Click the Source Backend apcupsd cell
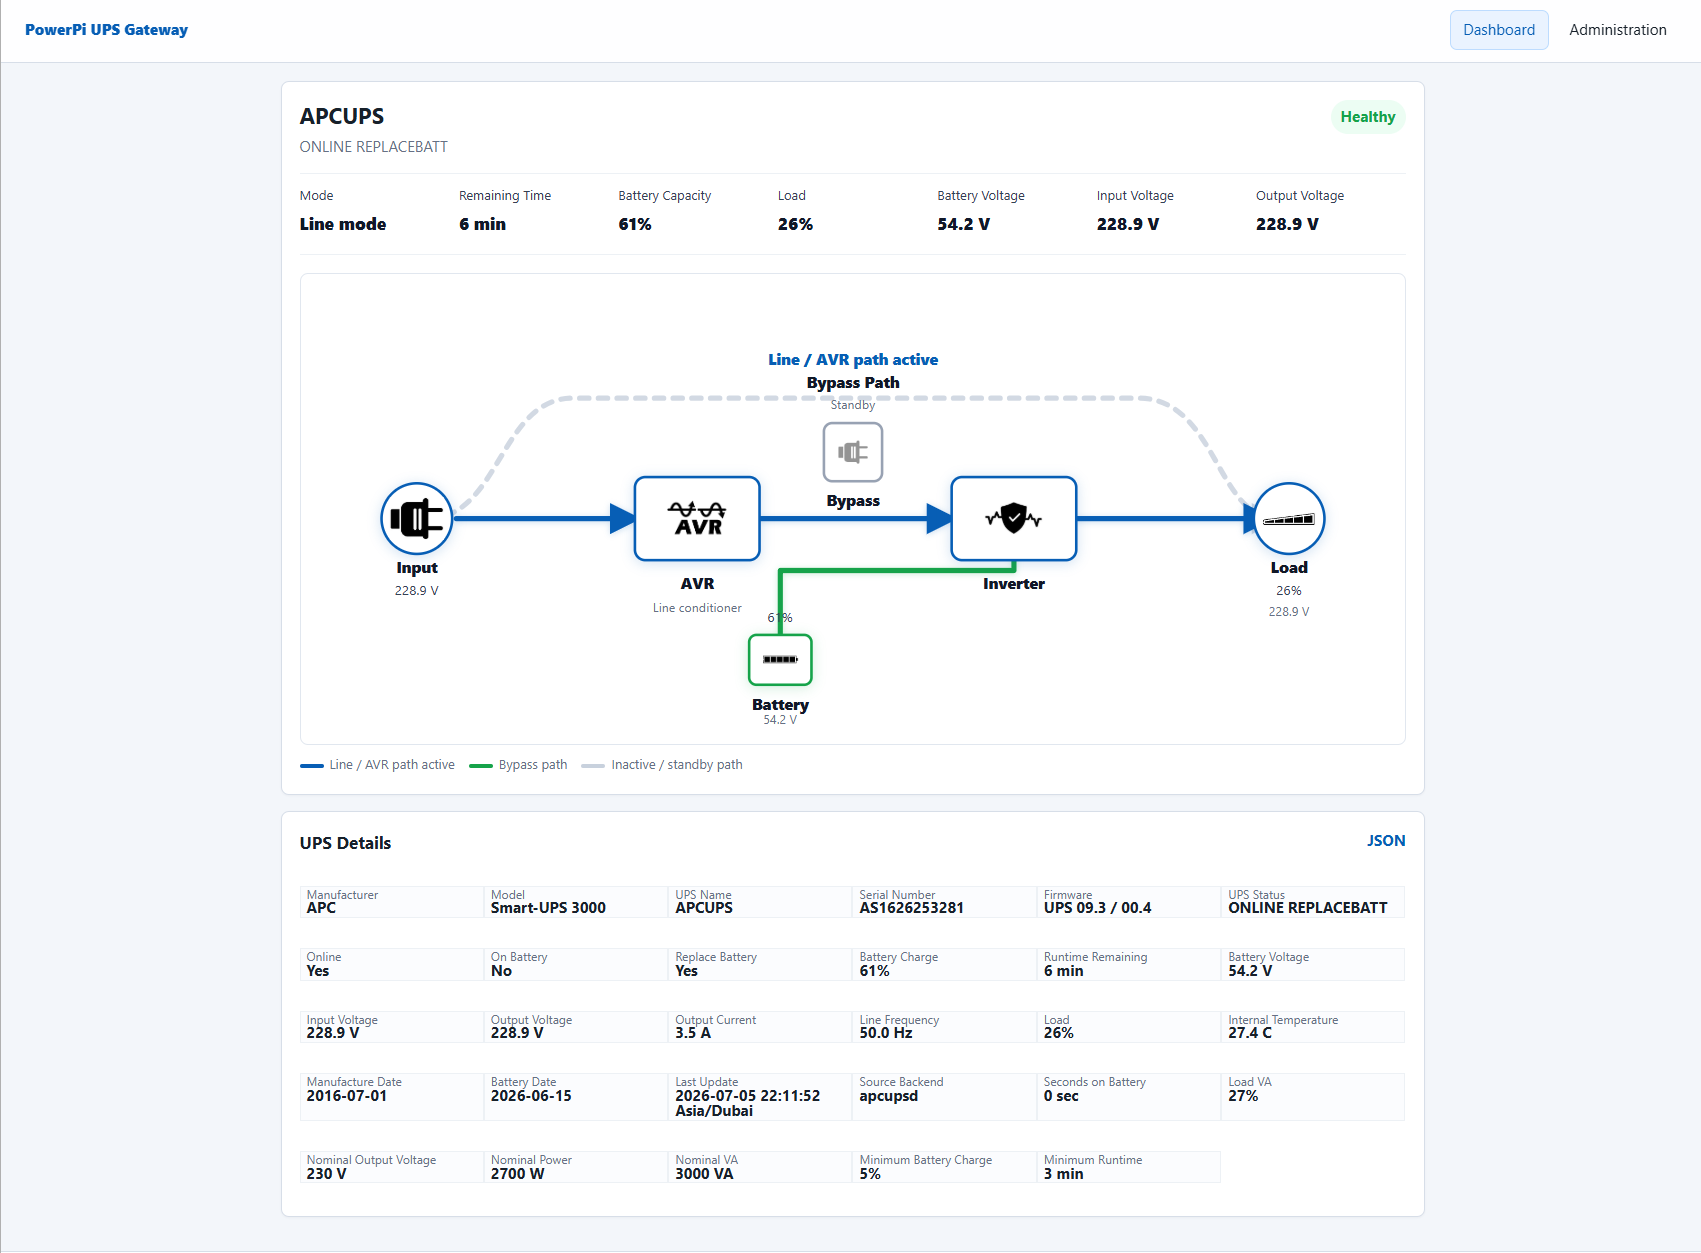Viewport: 1701px width, 1253px height. point(944,1097)
